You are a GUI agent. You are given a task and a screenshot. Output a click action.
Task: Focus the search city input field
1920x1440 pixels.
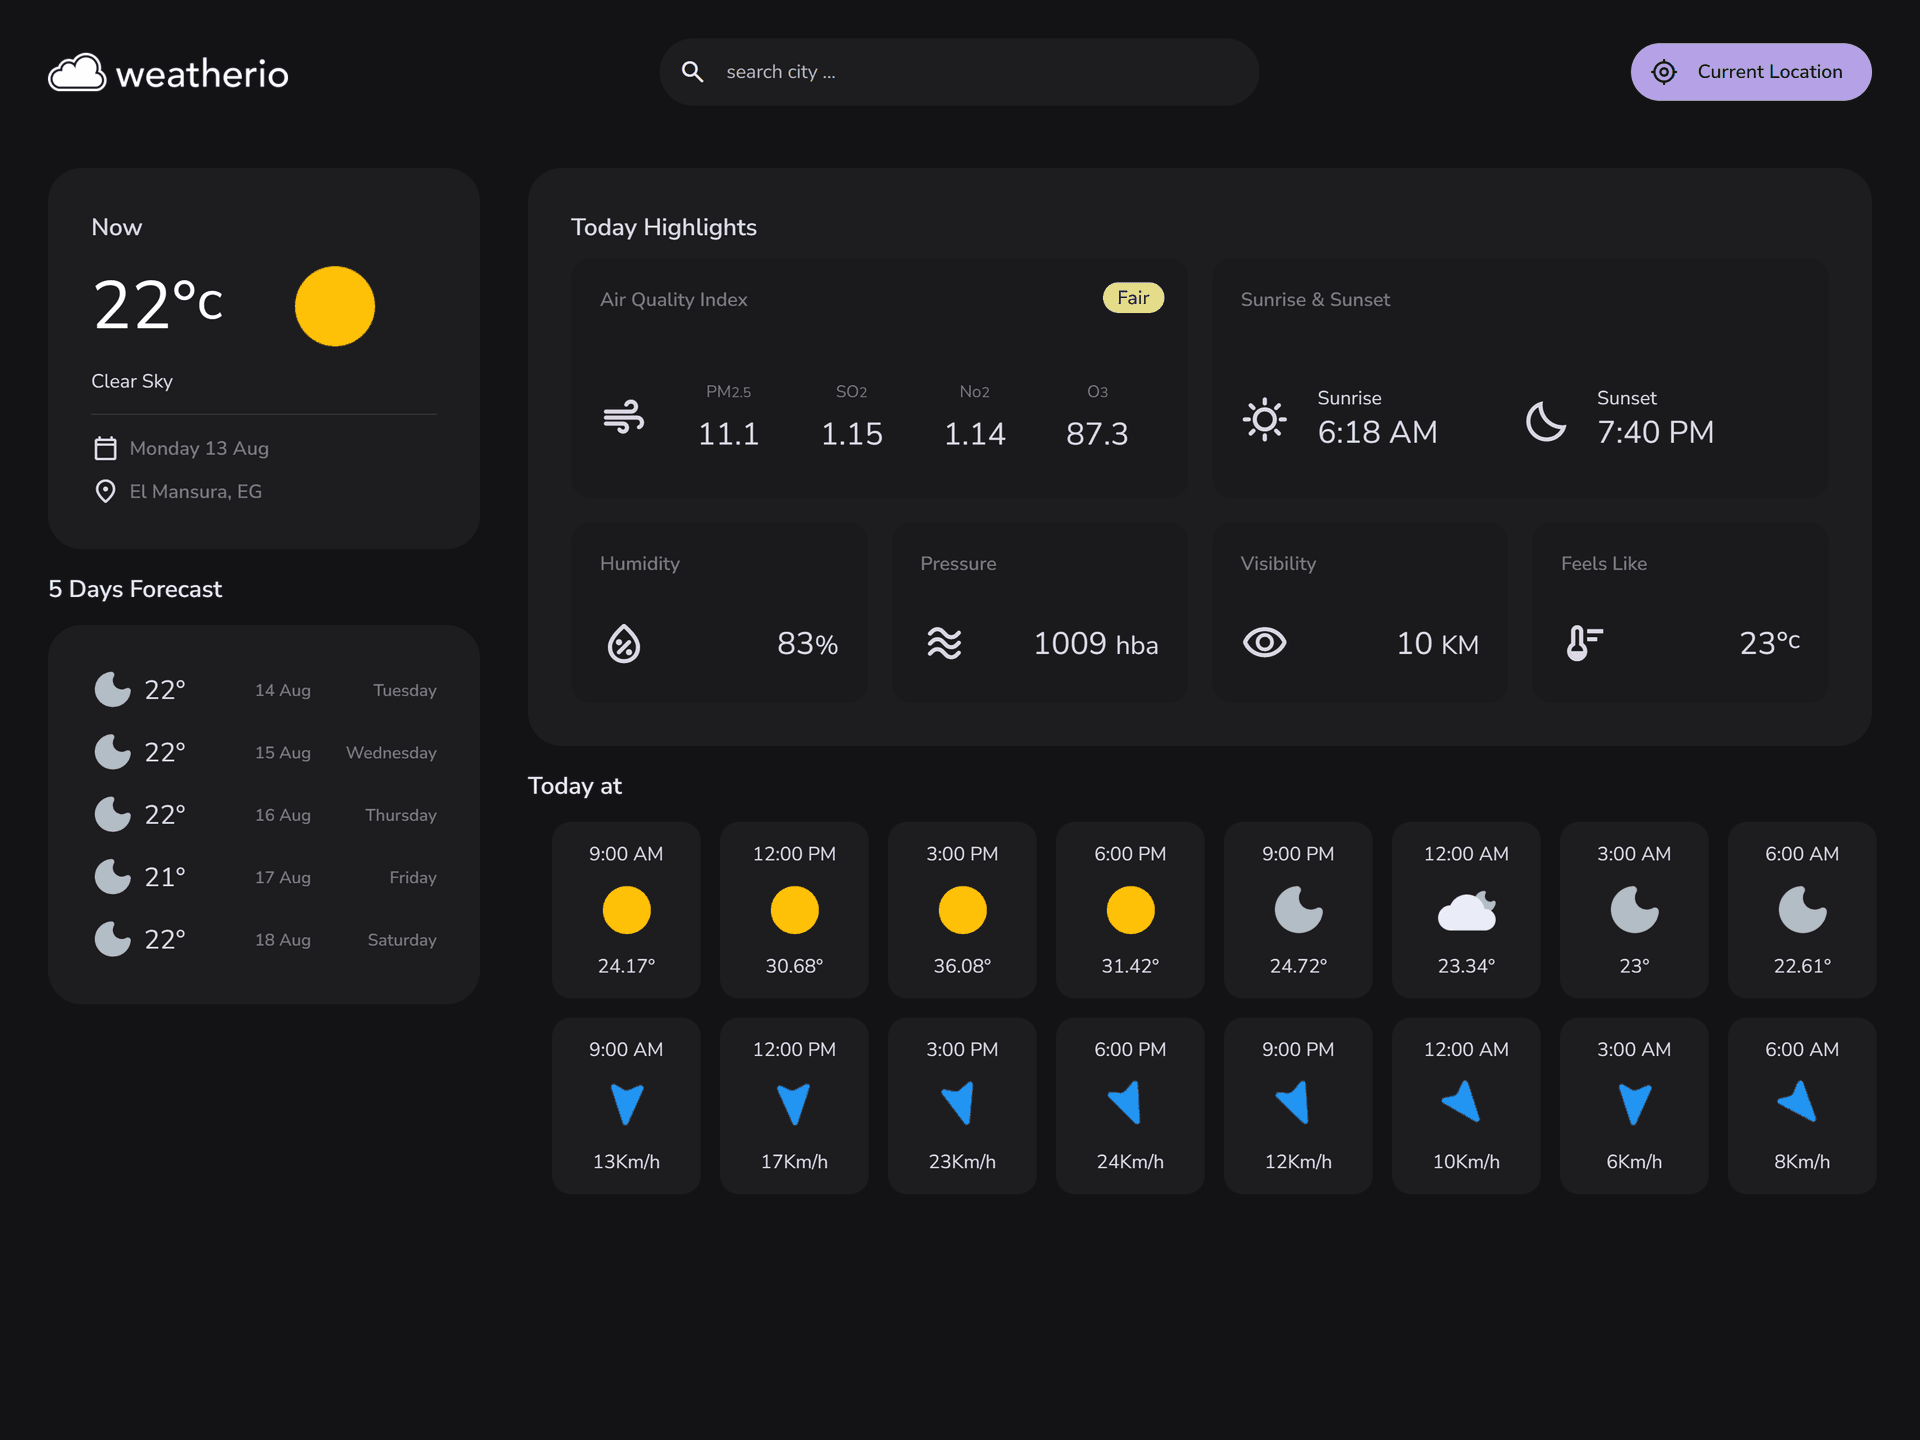click(959, 72)
